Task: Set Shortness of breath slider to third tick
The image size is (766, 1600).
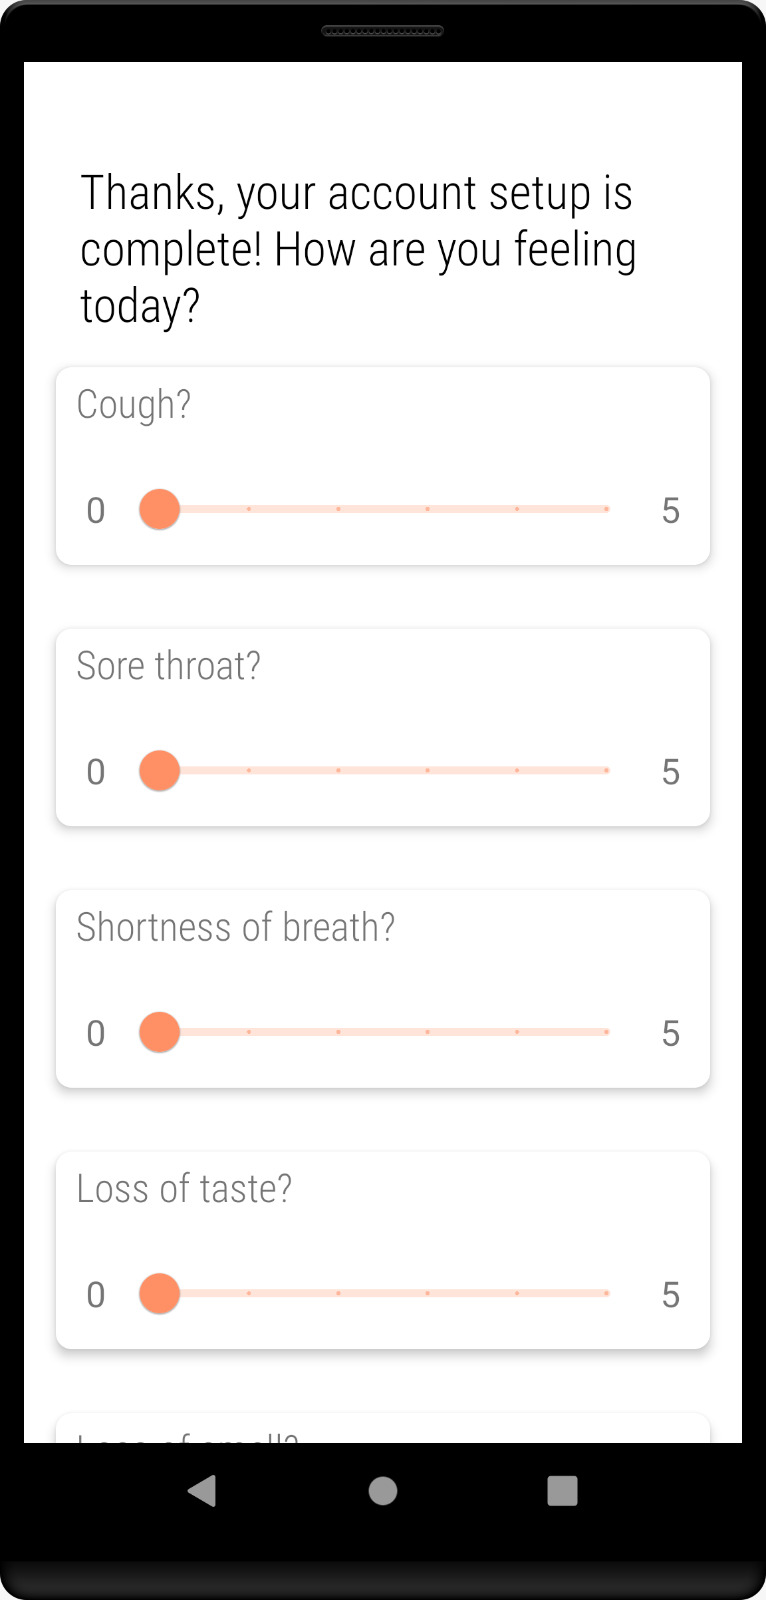Action: [x=427, y=1032]
